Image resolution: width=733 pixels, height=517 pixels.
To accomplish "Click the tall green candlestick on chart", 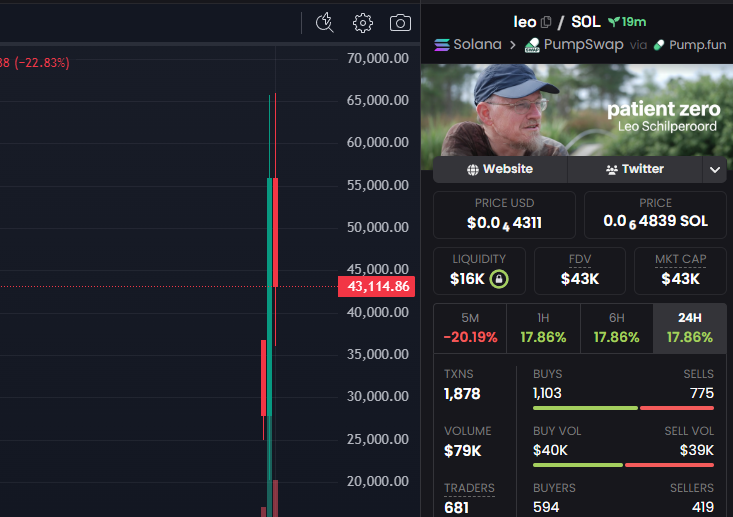I will click(x=269, y=296).
